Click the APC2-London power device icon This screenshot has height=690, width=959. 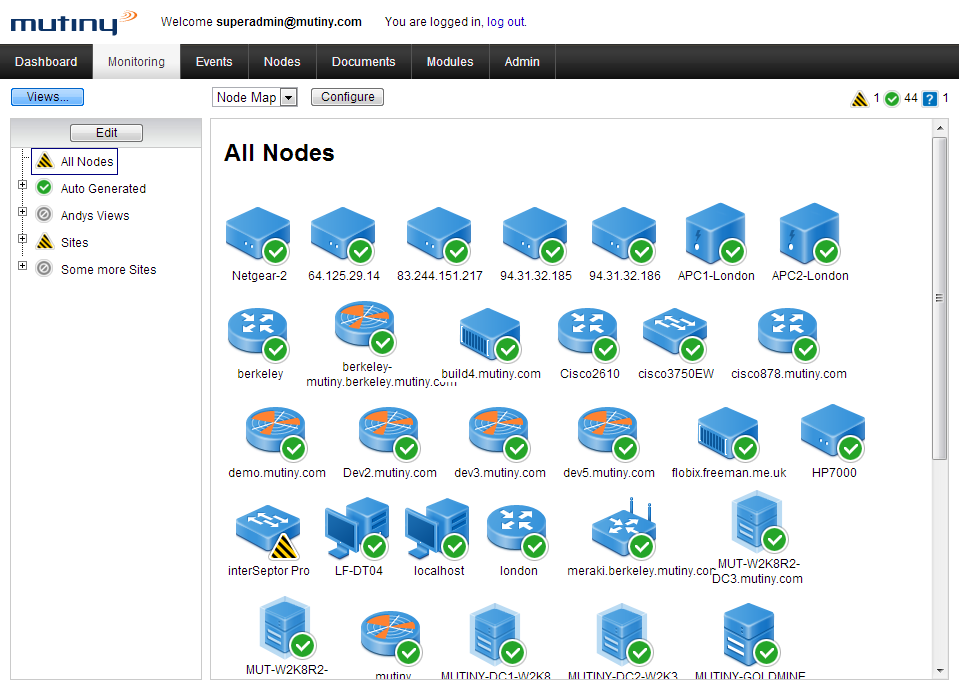[x=810, y=233]
